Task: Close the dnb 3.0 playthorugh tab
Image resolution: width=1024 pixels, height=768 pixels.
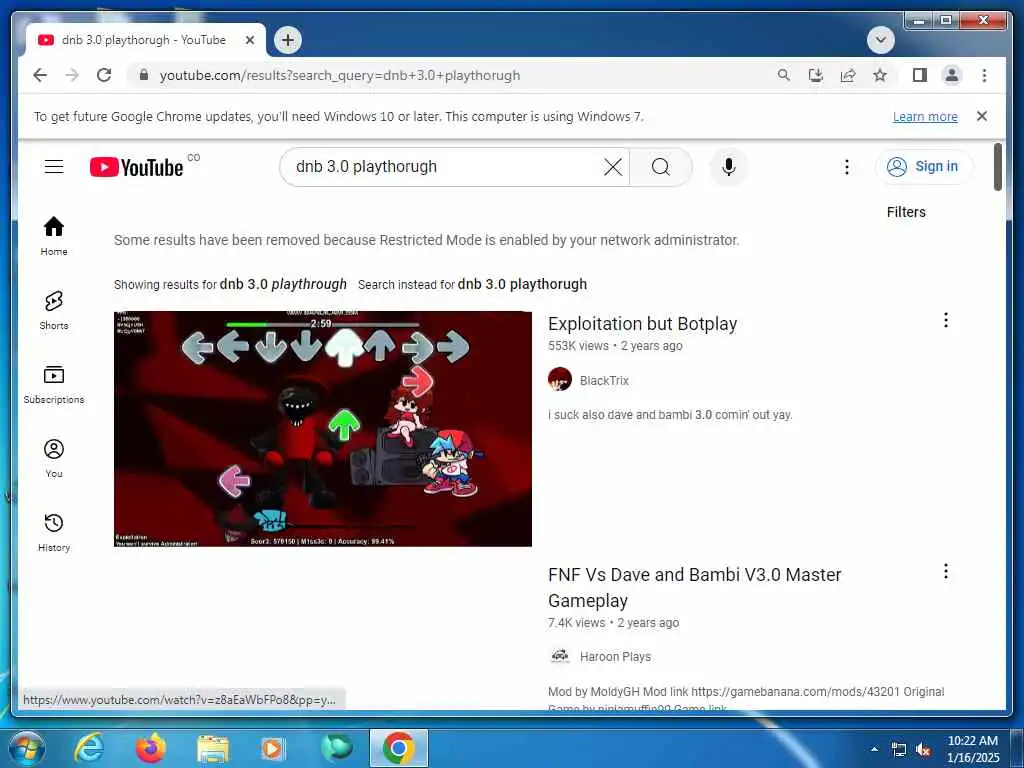Action: (249, 40)
